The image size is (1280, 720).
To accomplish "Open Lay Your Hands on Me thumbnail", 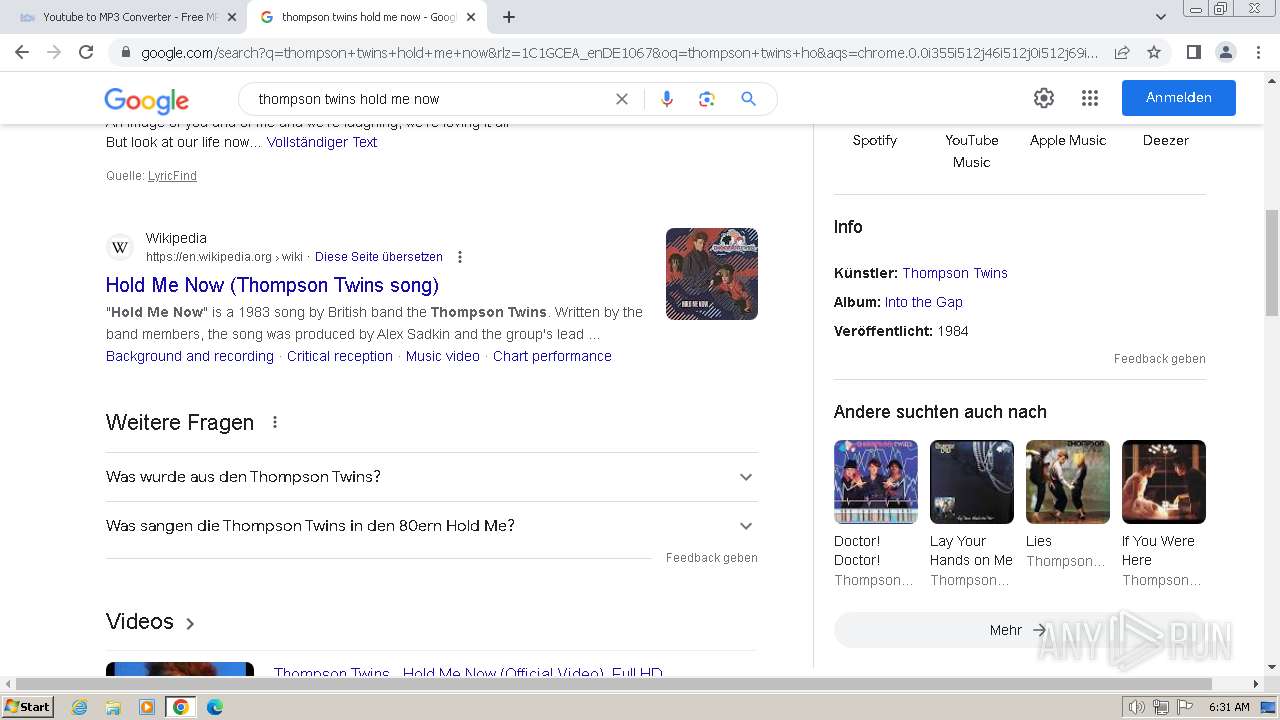I will pyautogui.click(x=972, y=482).
